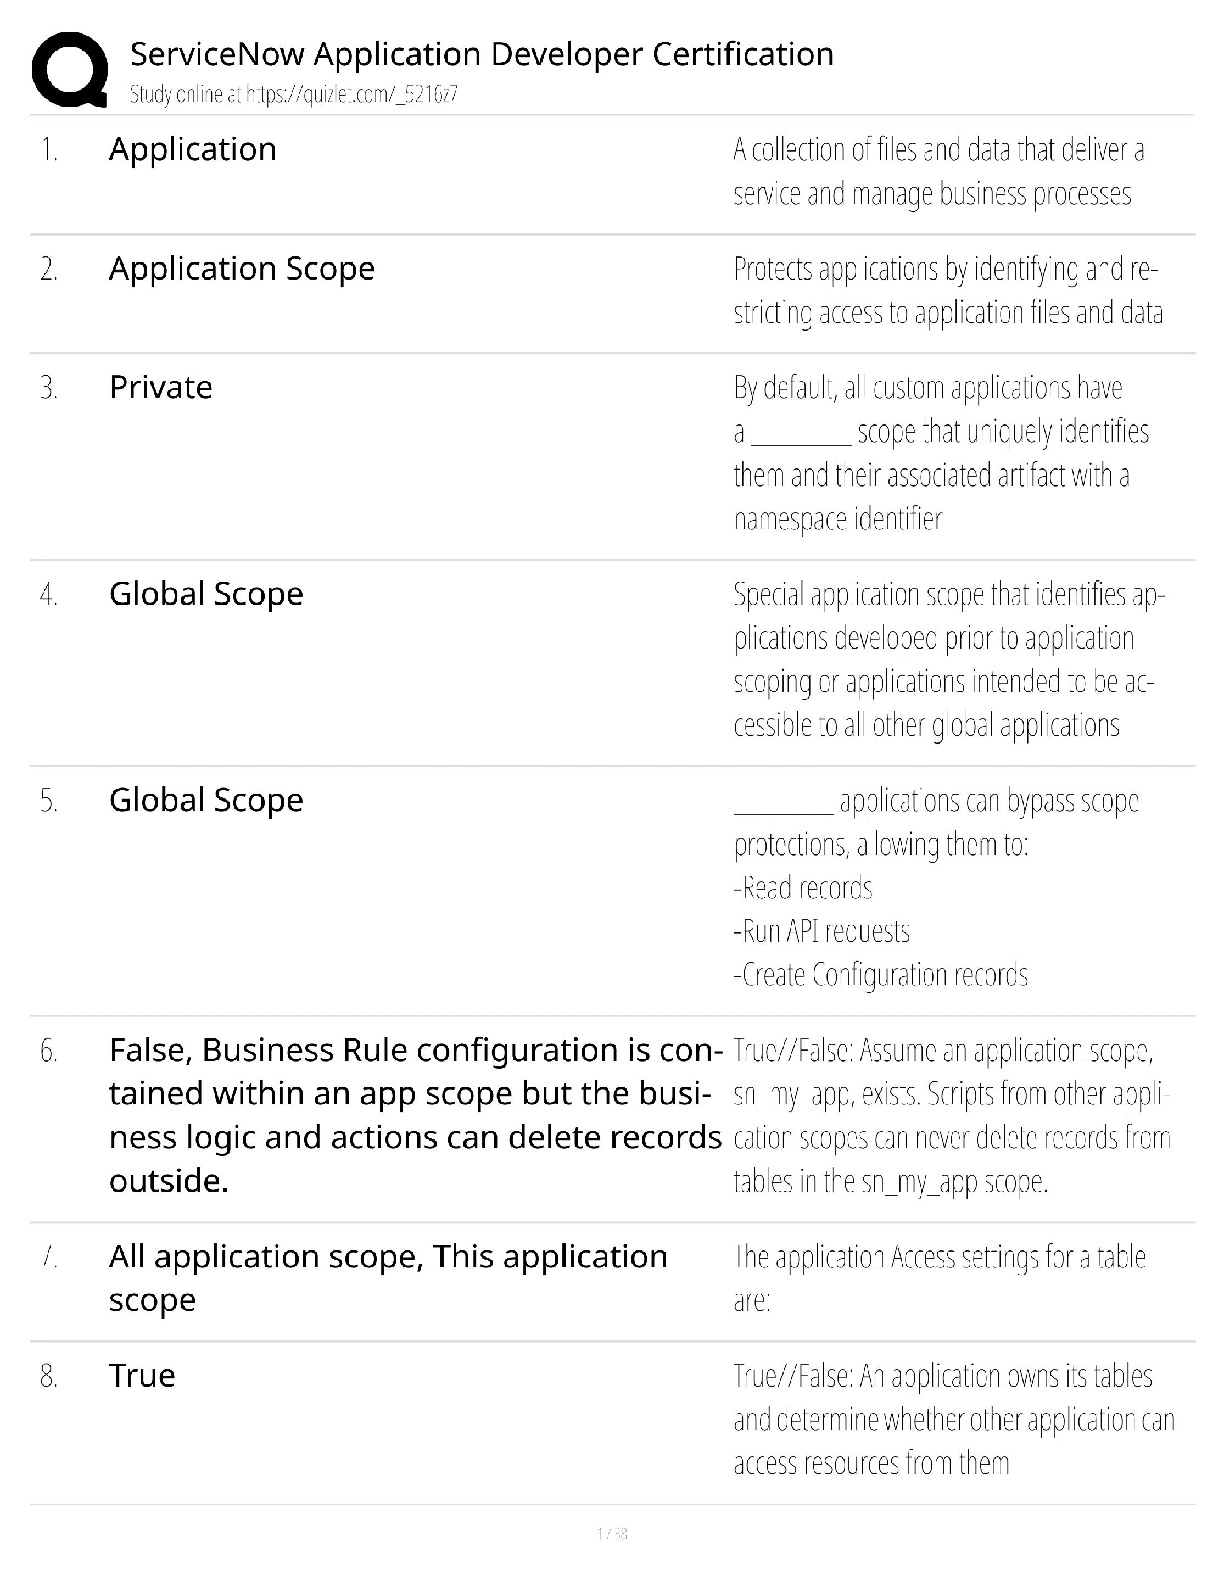Click the Quizlet logo icon

click(70, 70)
